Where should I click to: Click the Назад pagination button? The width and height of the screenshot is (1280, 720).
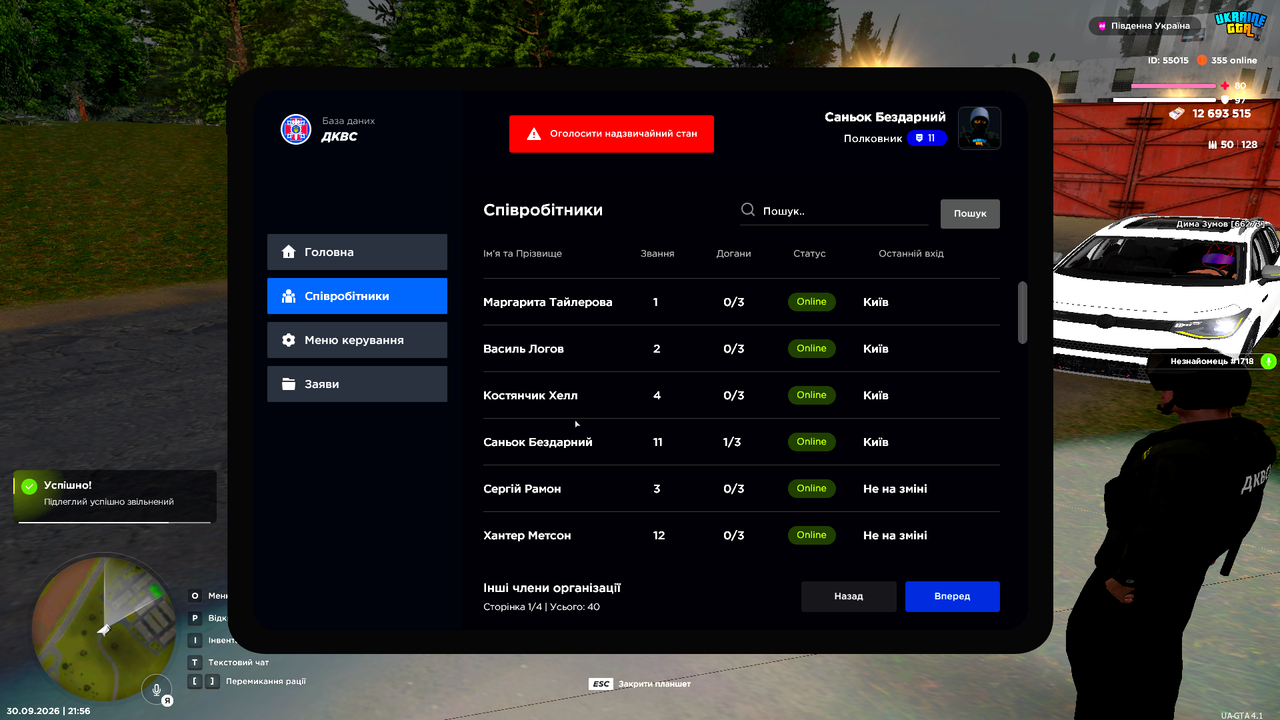click(x=849, y=596)
